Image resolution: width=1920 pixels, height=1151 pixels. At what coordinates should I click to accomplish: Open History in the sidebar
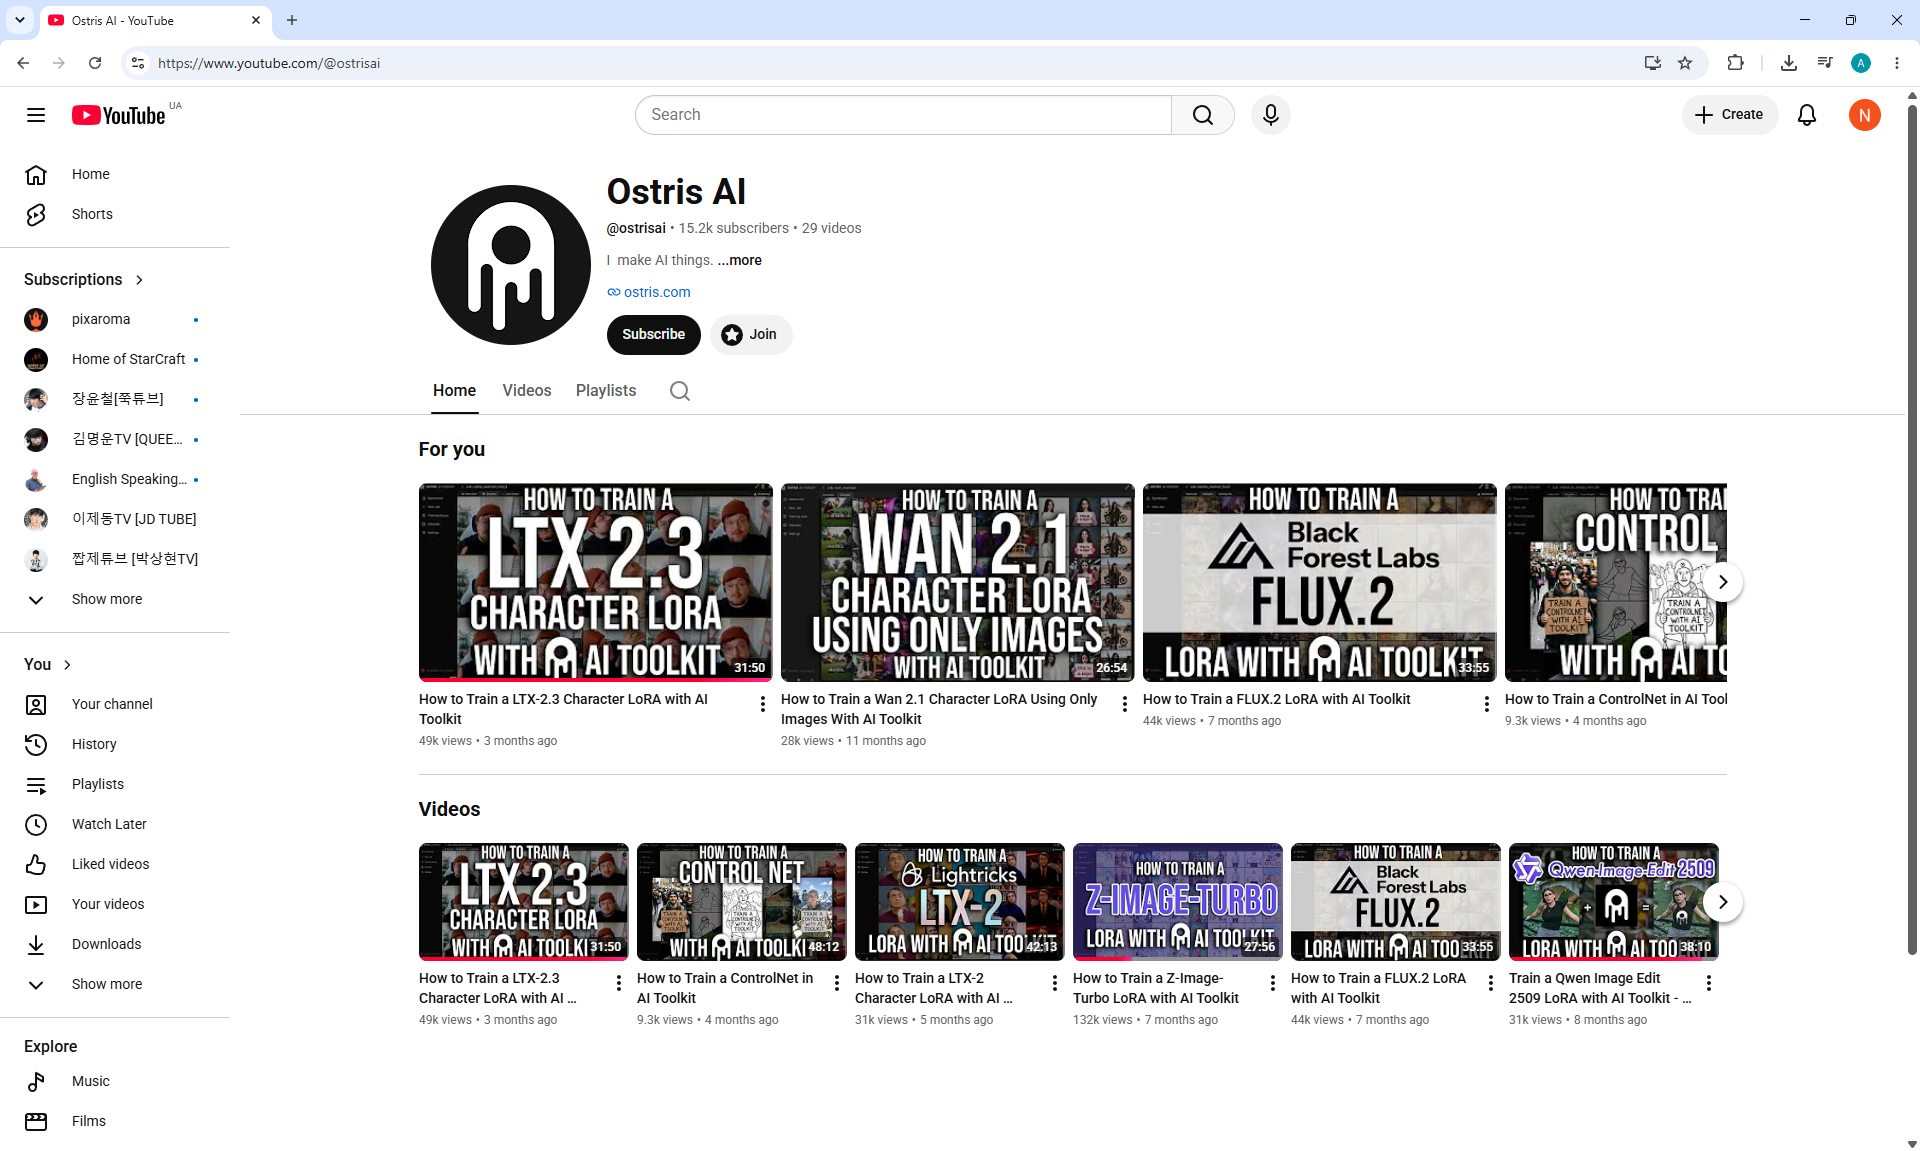[x=115, y=744]
